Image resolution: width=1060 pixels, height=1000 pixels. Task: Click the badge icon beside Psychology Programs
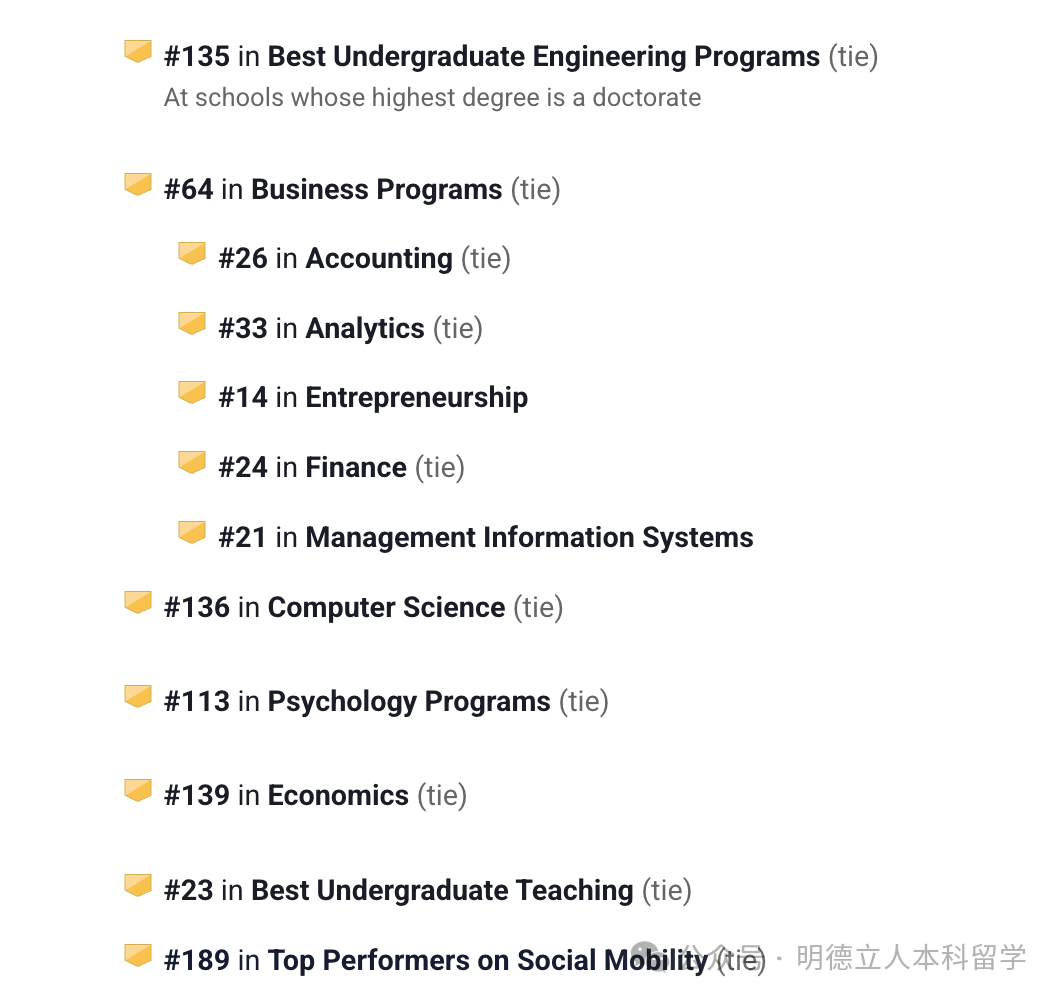click(138, 696)
